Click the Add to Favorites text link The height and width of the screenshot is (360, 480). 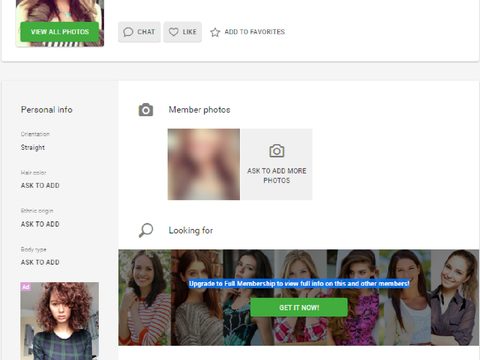255,32
